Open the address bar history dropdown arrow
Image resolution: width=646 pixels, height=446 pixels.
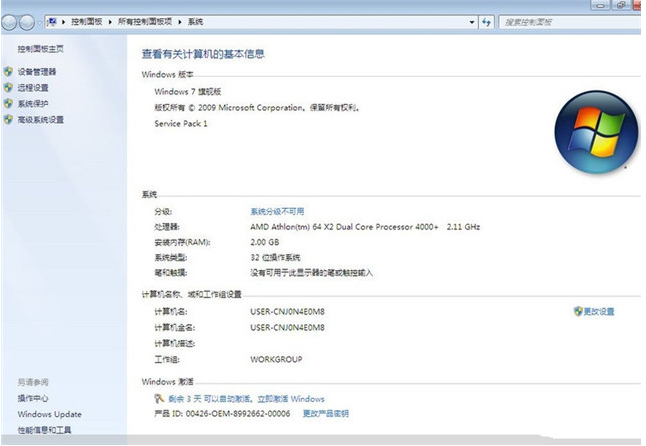point(472,22)
